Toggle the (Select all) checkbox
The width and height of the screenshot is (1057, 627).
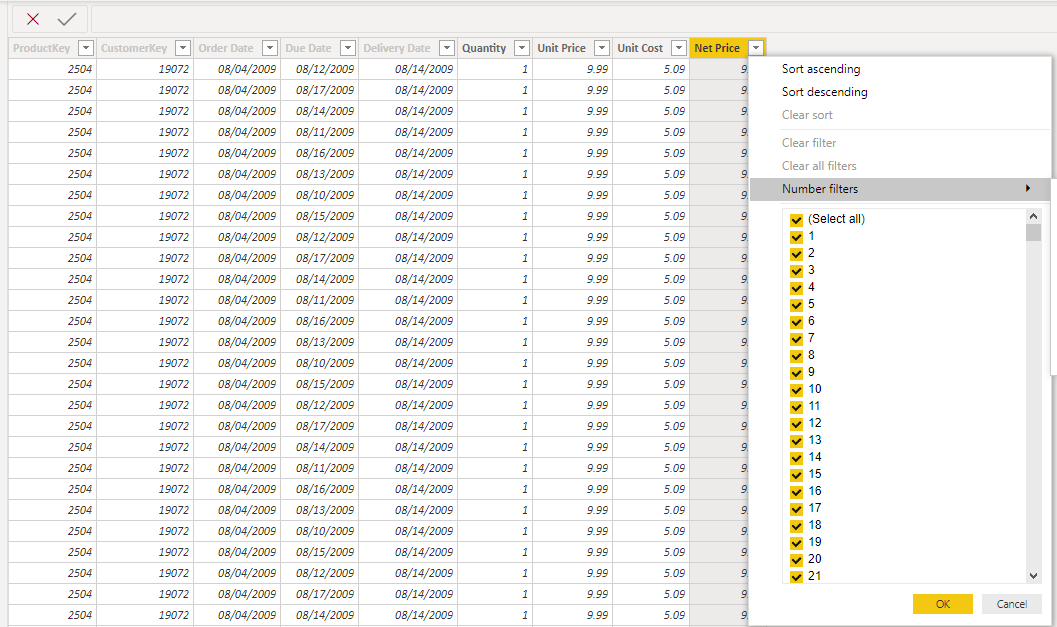click(x=796, y=220)
